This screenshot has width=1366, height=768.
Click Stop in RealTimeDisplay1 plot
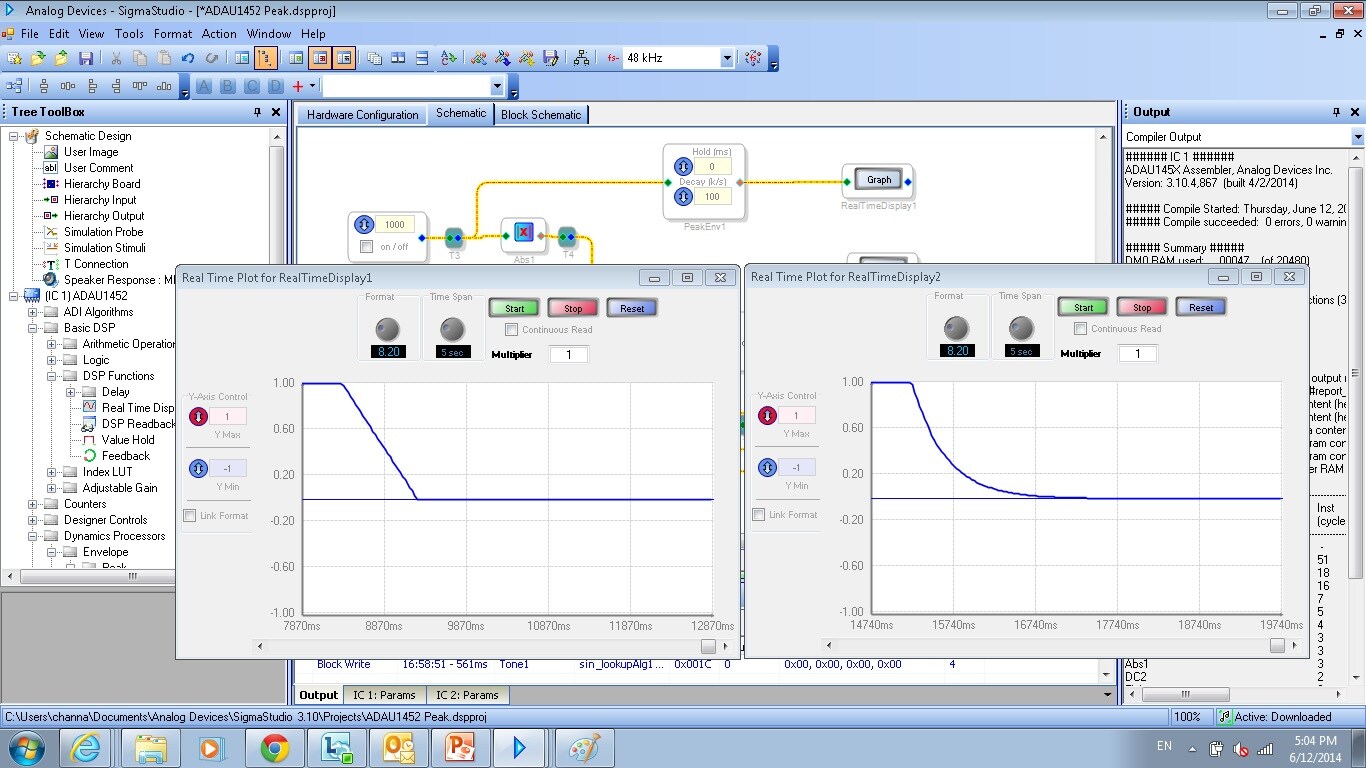pos(573,308)
